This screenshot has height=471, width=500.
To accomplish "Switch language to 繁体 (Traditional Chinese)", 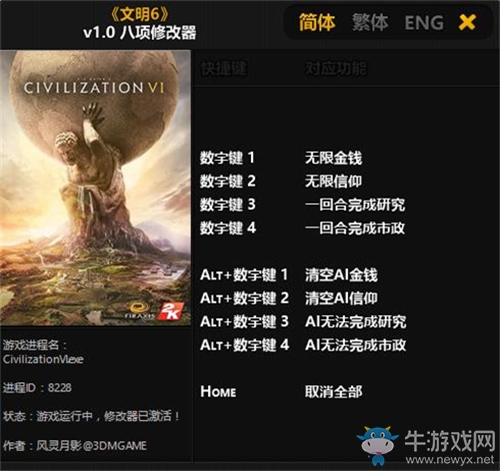I will coord(370,23).
